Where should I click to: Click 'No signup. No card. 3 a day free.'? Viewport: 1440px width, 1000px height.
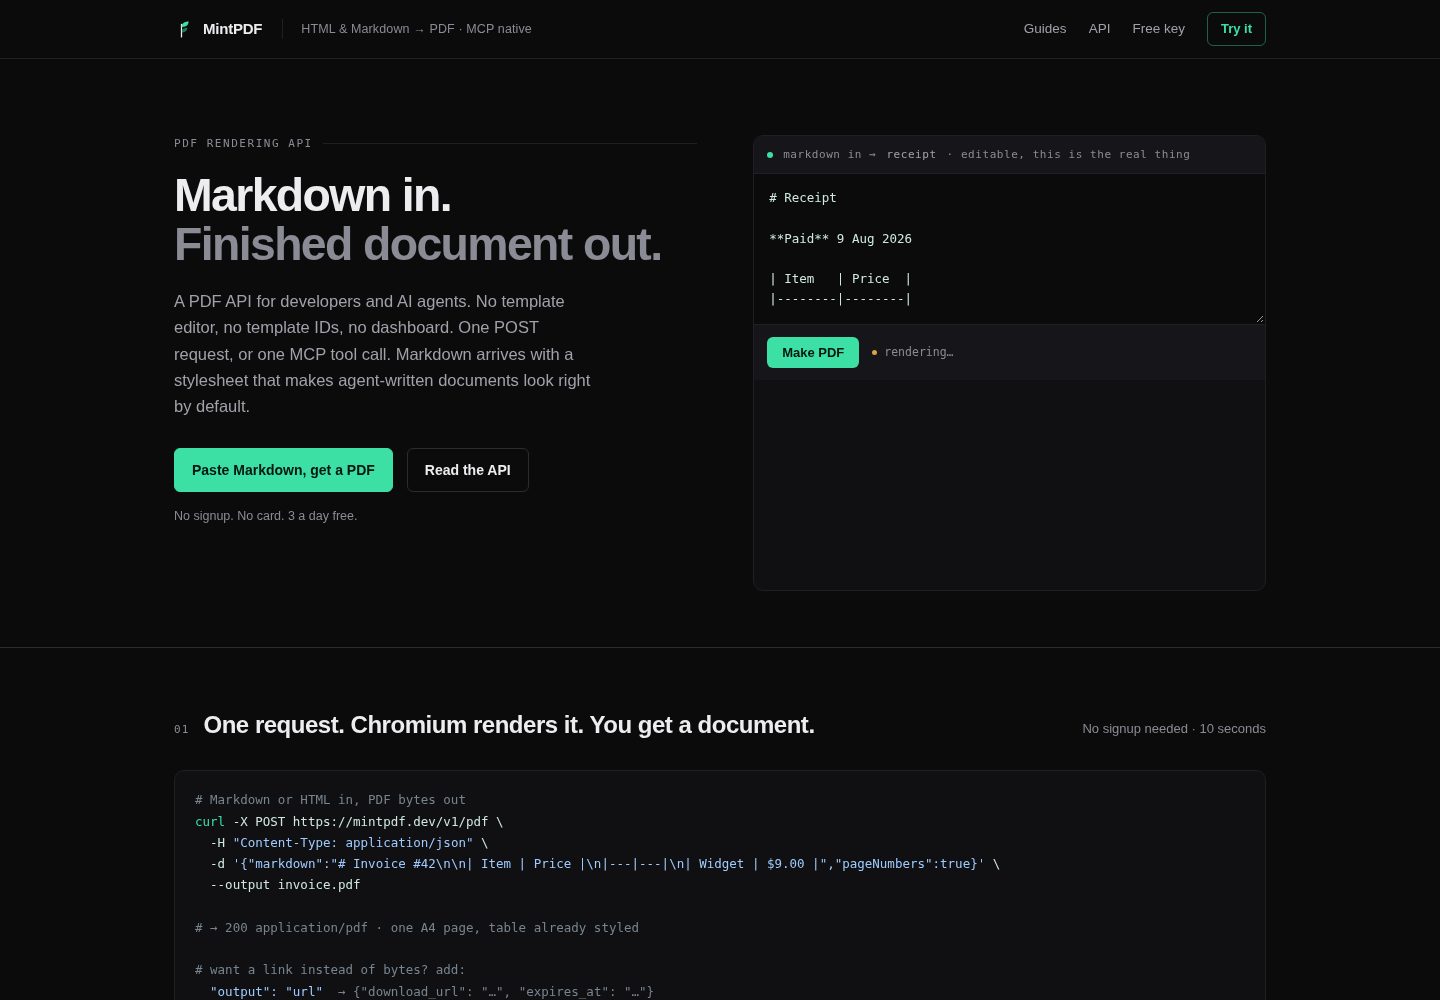[x=265, y=516]
